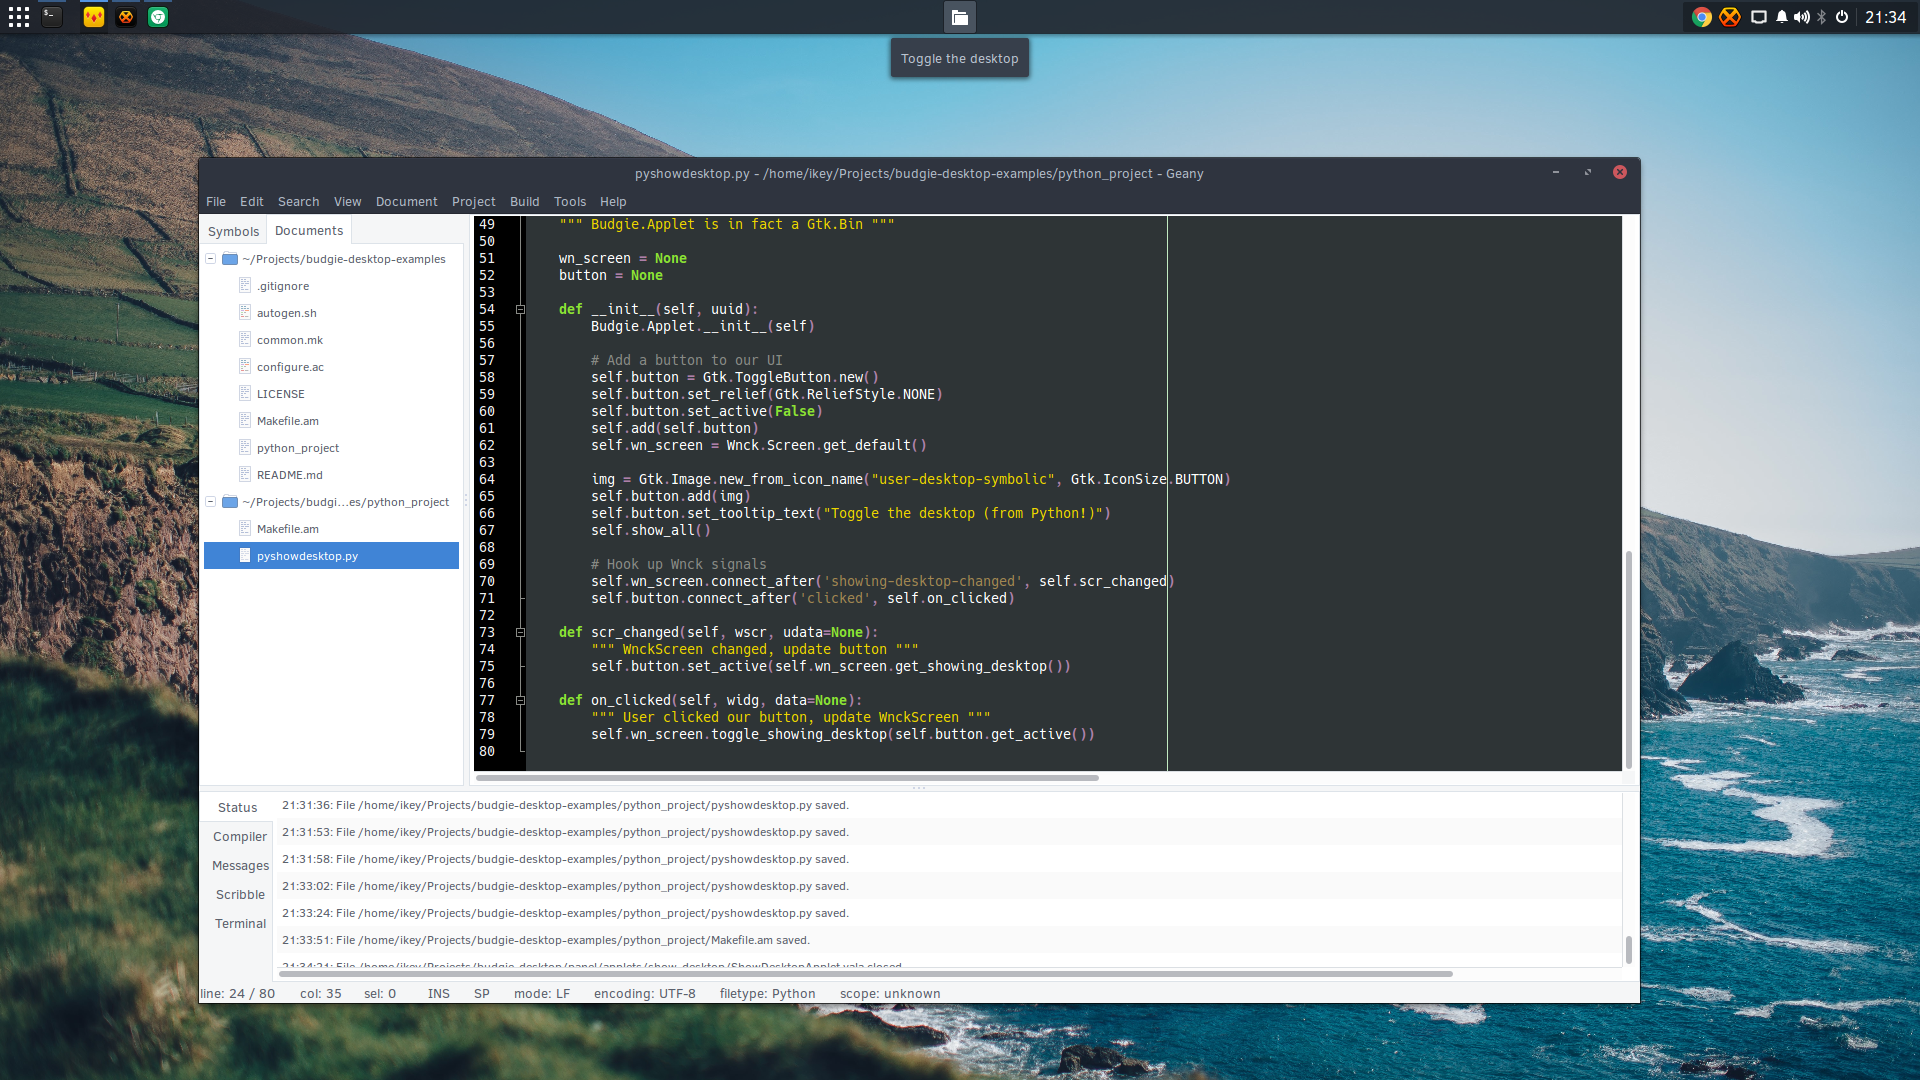Fold the scr_changed function at line 73
The height and width of the screenshot is (1080, 1920).
click(520, 633)
